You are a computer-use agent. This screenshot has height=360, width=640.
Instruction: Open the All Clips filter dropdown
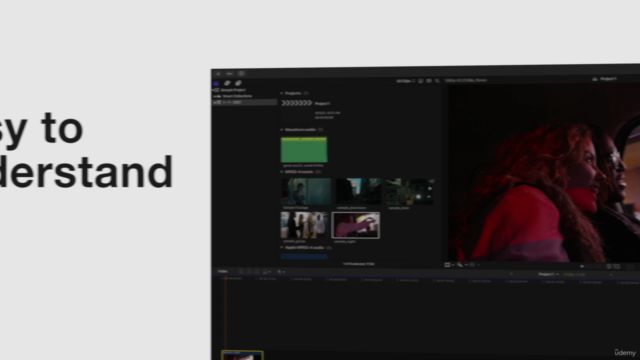(405, 81)
